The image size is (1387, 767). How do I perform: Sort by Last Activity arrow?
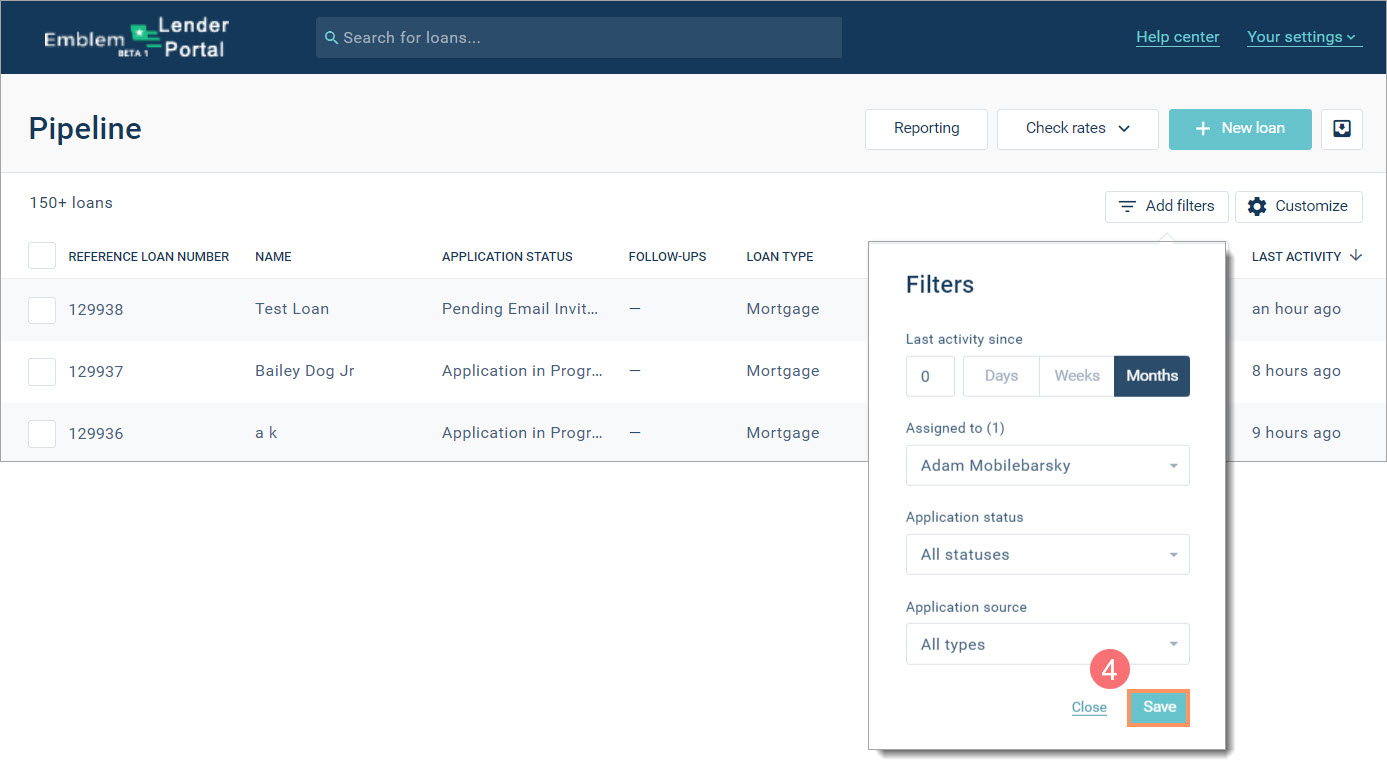(x=1356, y=256)
